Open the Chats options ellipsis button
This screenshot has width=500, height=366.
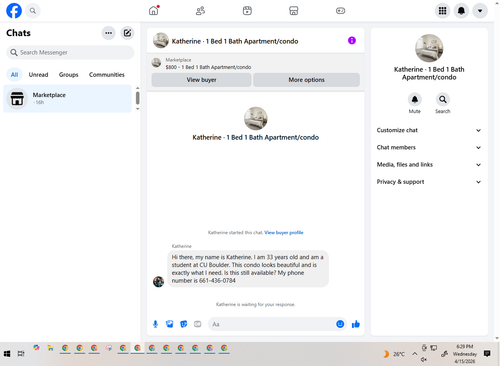click(108, 33)
